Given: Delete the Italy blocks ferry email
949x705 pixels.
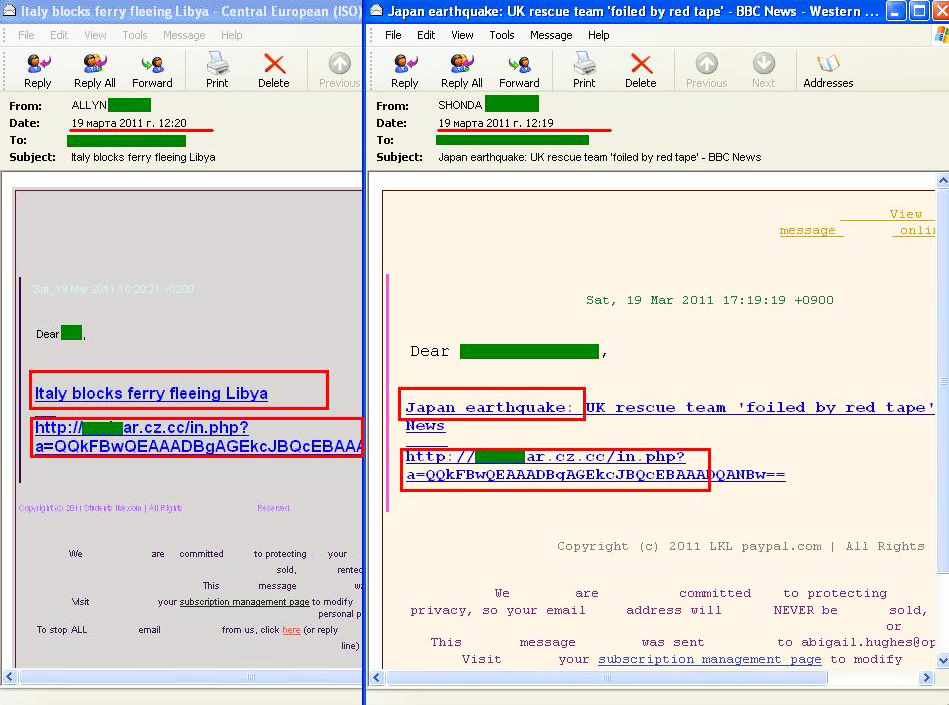Looking at the screenshot, I should 274,71.
